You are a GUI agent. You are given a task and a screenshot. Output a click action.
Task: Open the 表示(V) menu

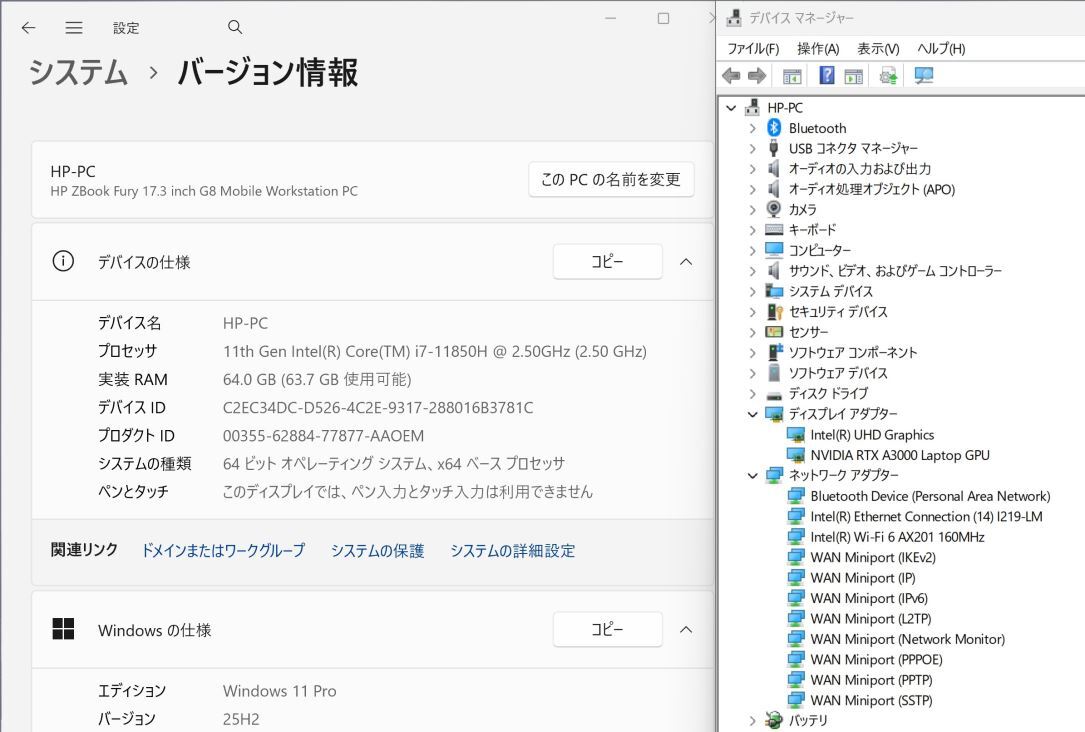(x=878, y=49)
